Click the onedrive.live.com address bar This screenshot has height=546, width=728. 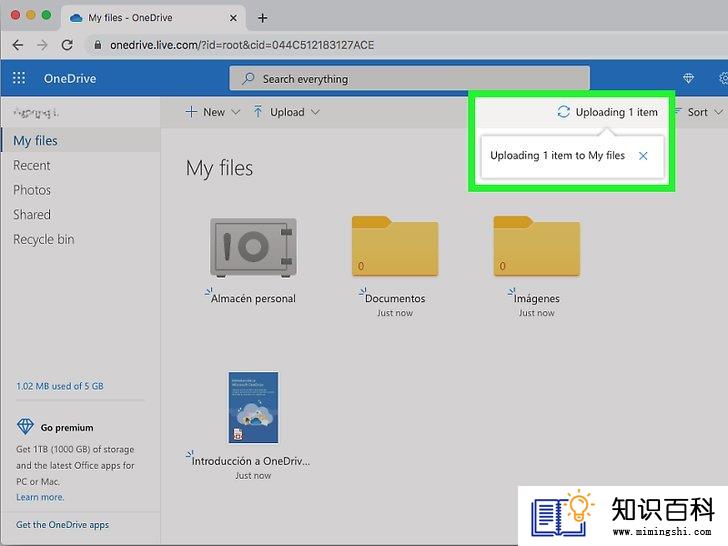(x=242, y=45)
